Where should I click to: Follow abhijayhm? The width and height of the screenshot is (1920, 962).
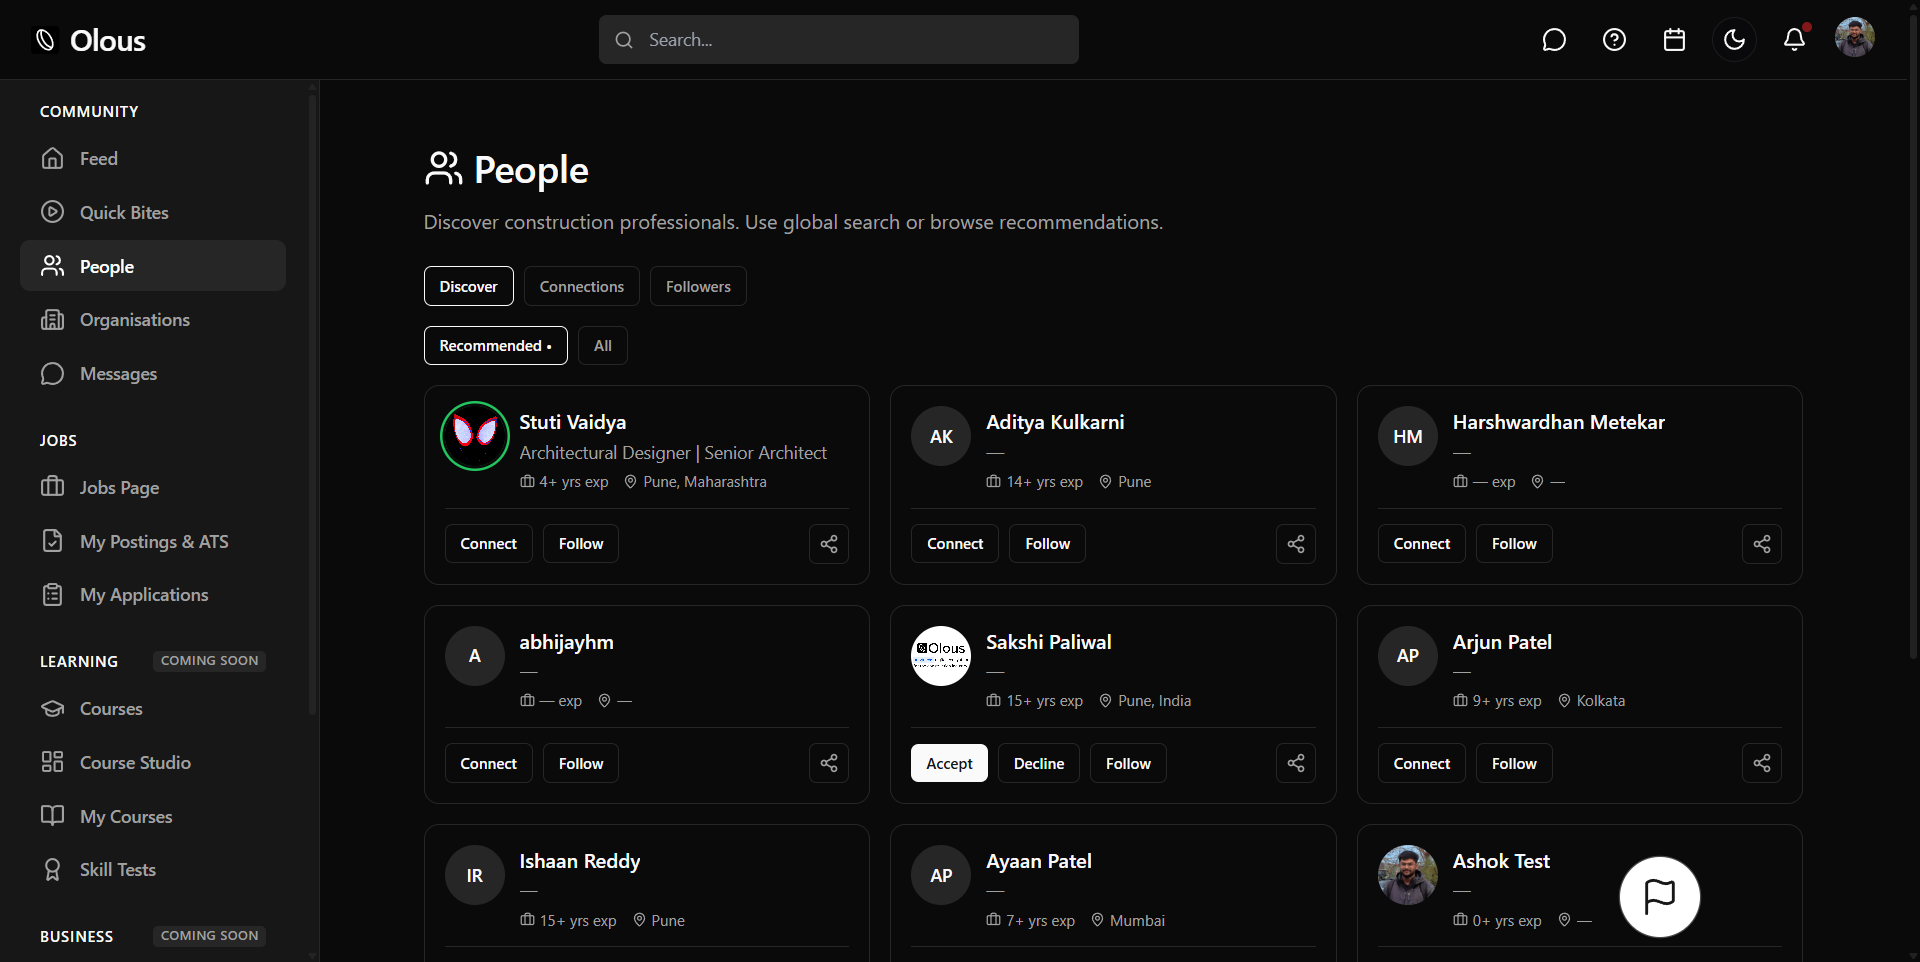581,763
